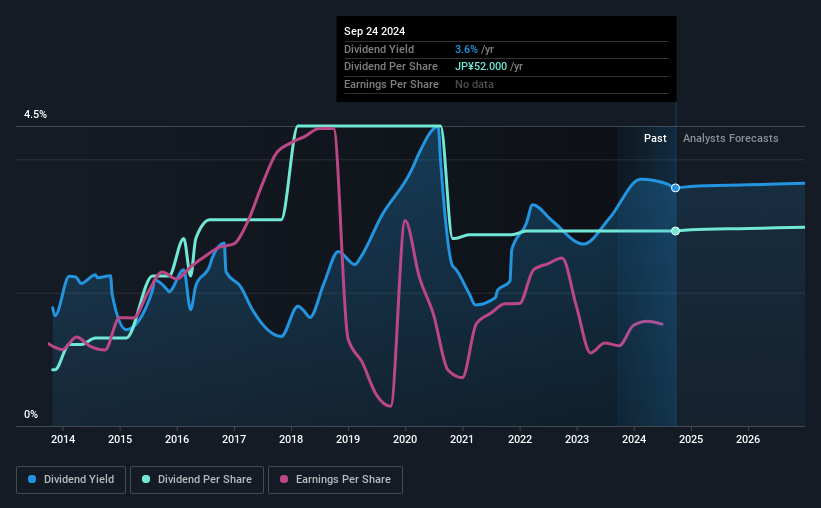Click the 2019 x-axis label

348,439
